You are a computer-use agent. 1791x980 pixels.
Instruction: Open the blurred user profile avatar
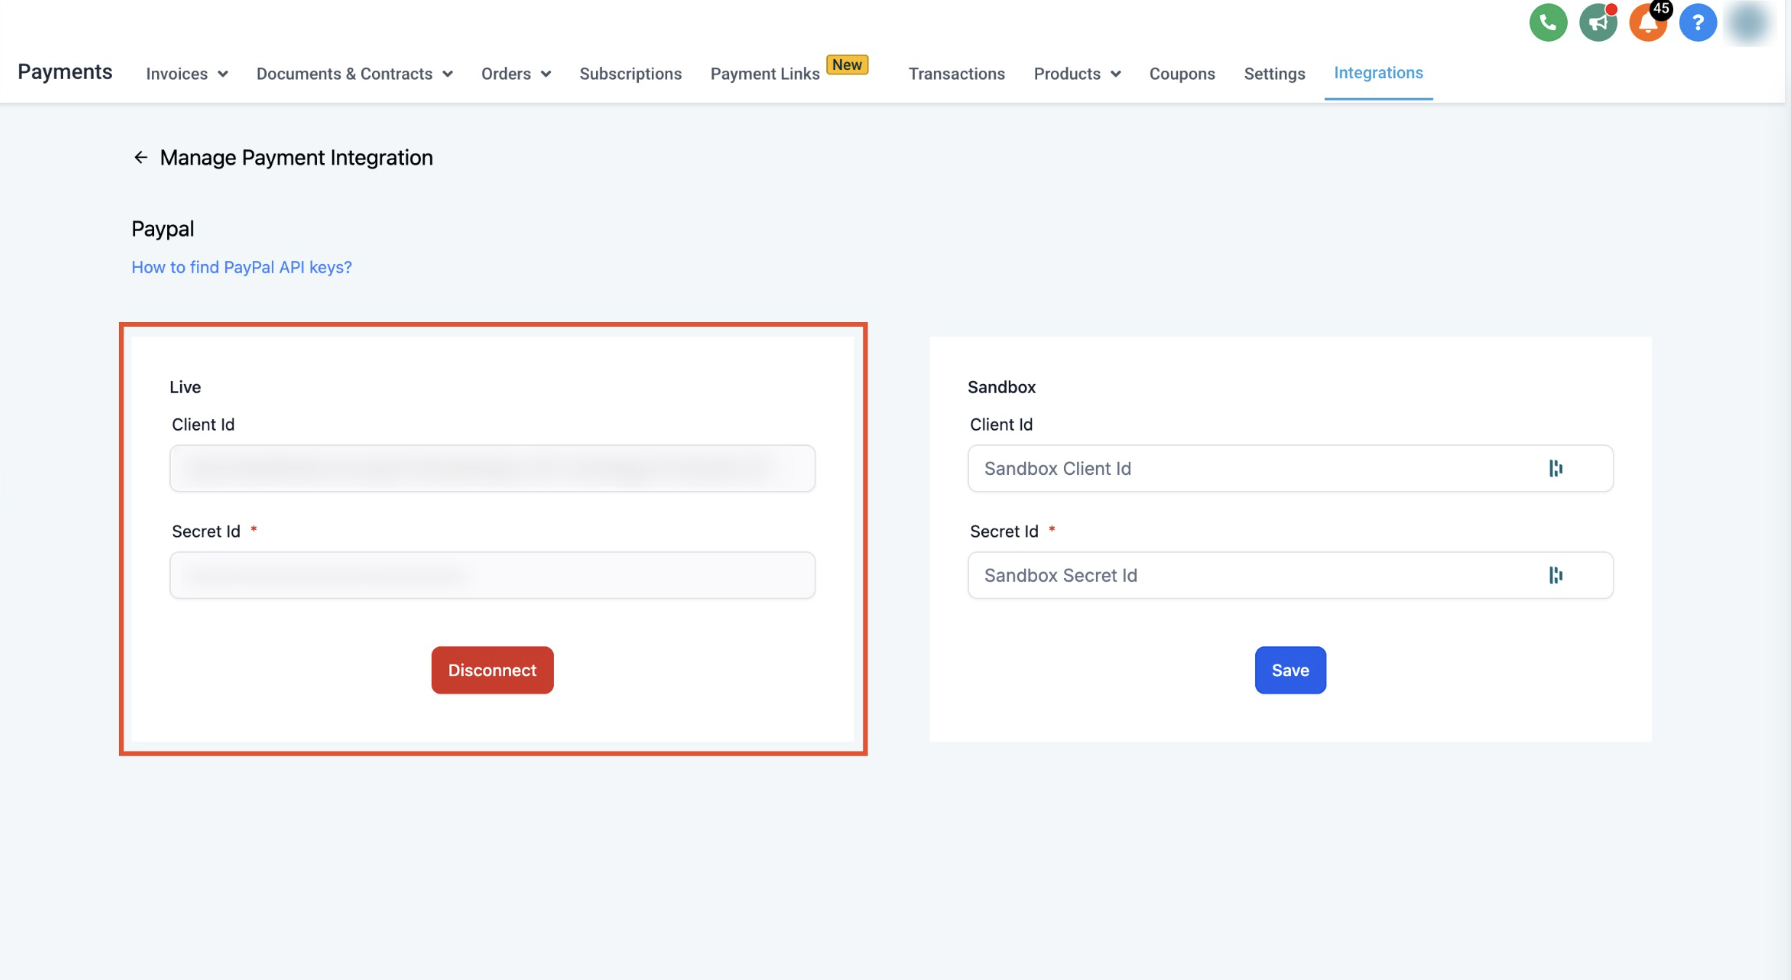point(1748,22)
